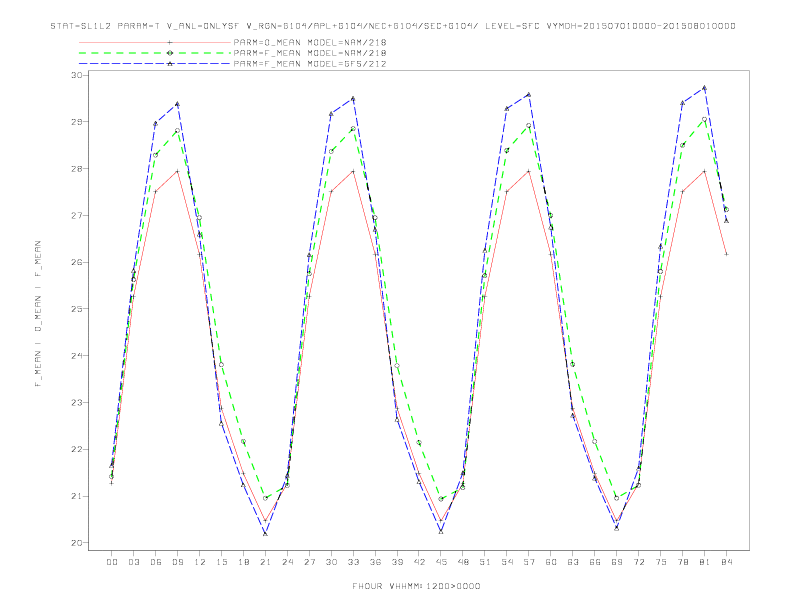Select legend text PARM=F_MEAN MODEL=GFS/212

tap(310, 64)
